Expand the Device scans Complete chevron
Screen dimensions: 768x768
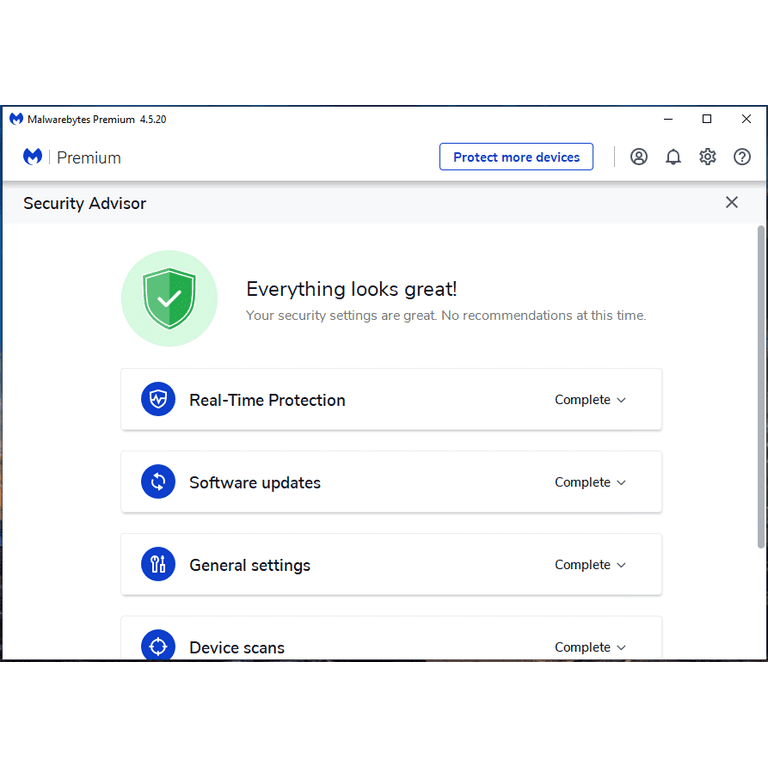point(621,647)
